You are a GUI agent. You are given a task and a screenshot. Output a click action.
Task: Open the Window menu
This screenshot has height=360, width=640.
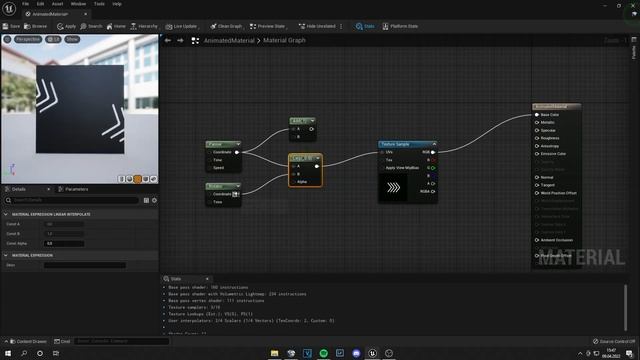78,4
